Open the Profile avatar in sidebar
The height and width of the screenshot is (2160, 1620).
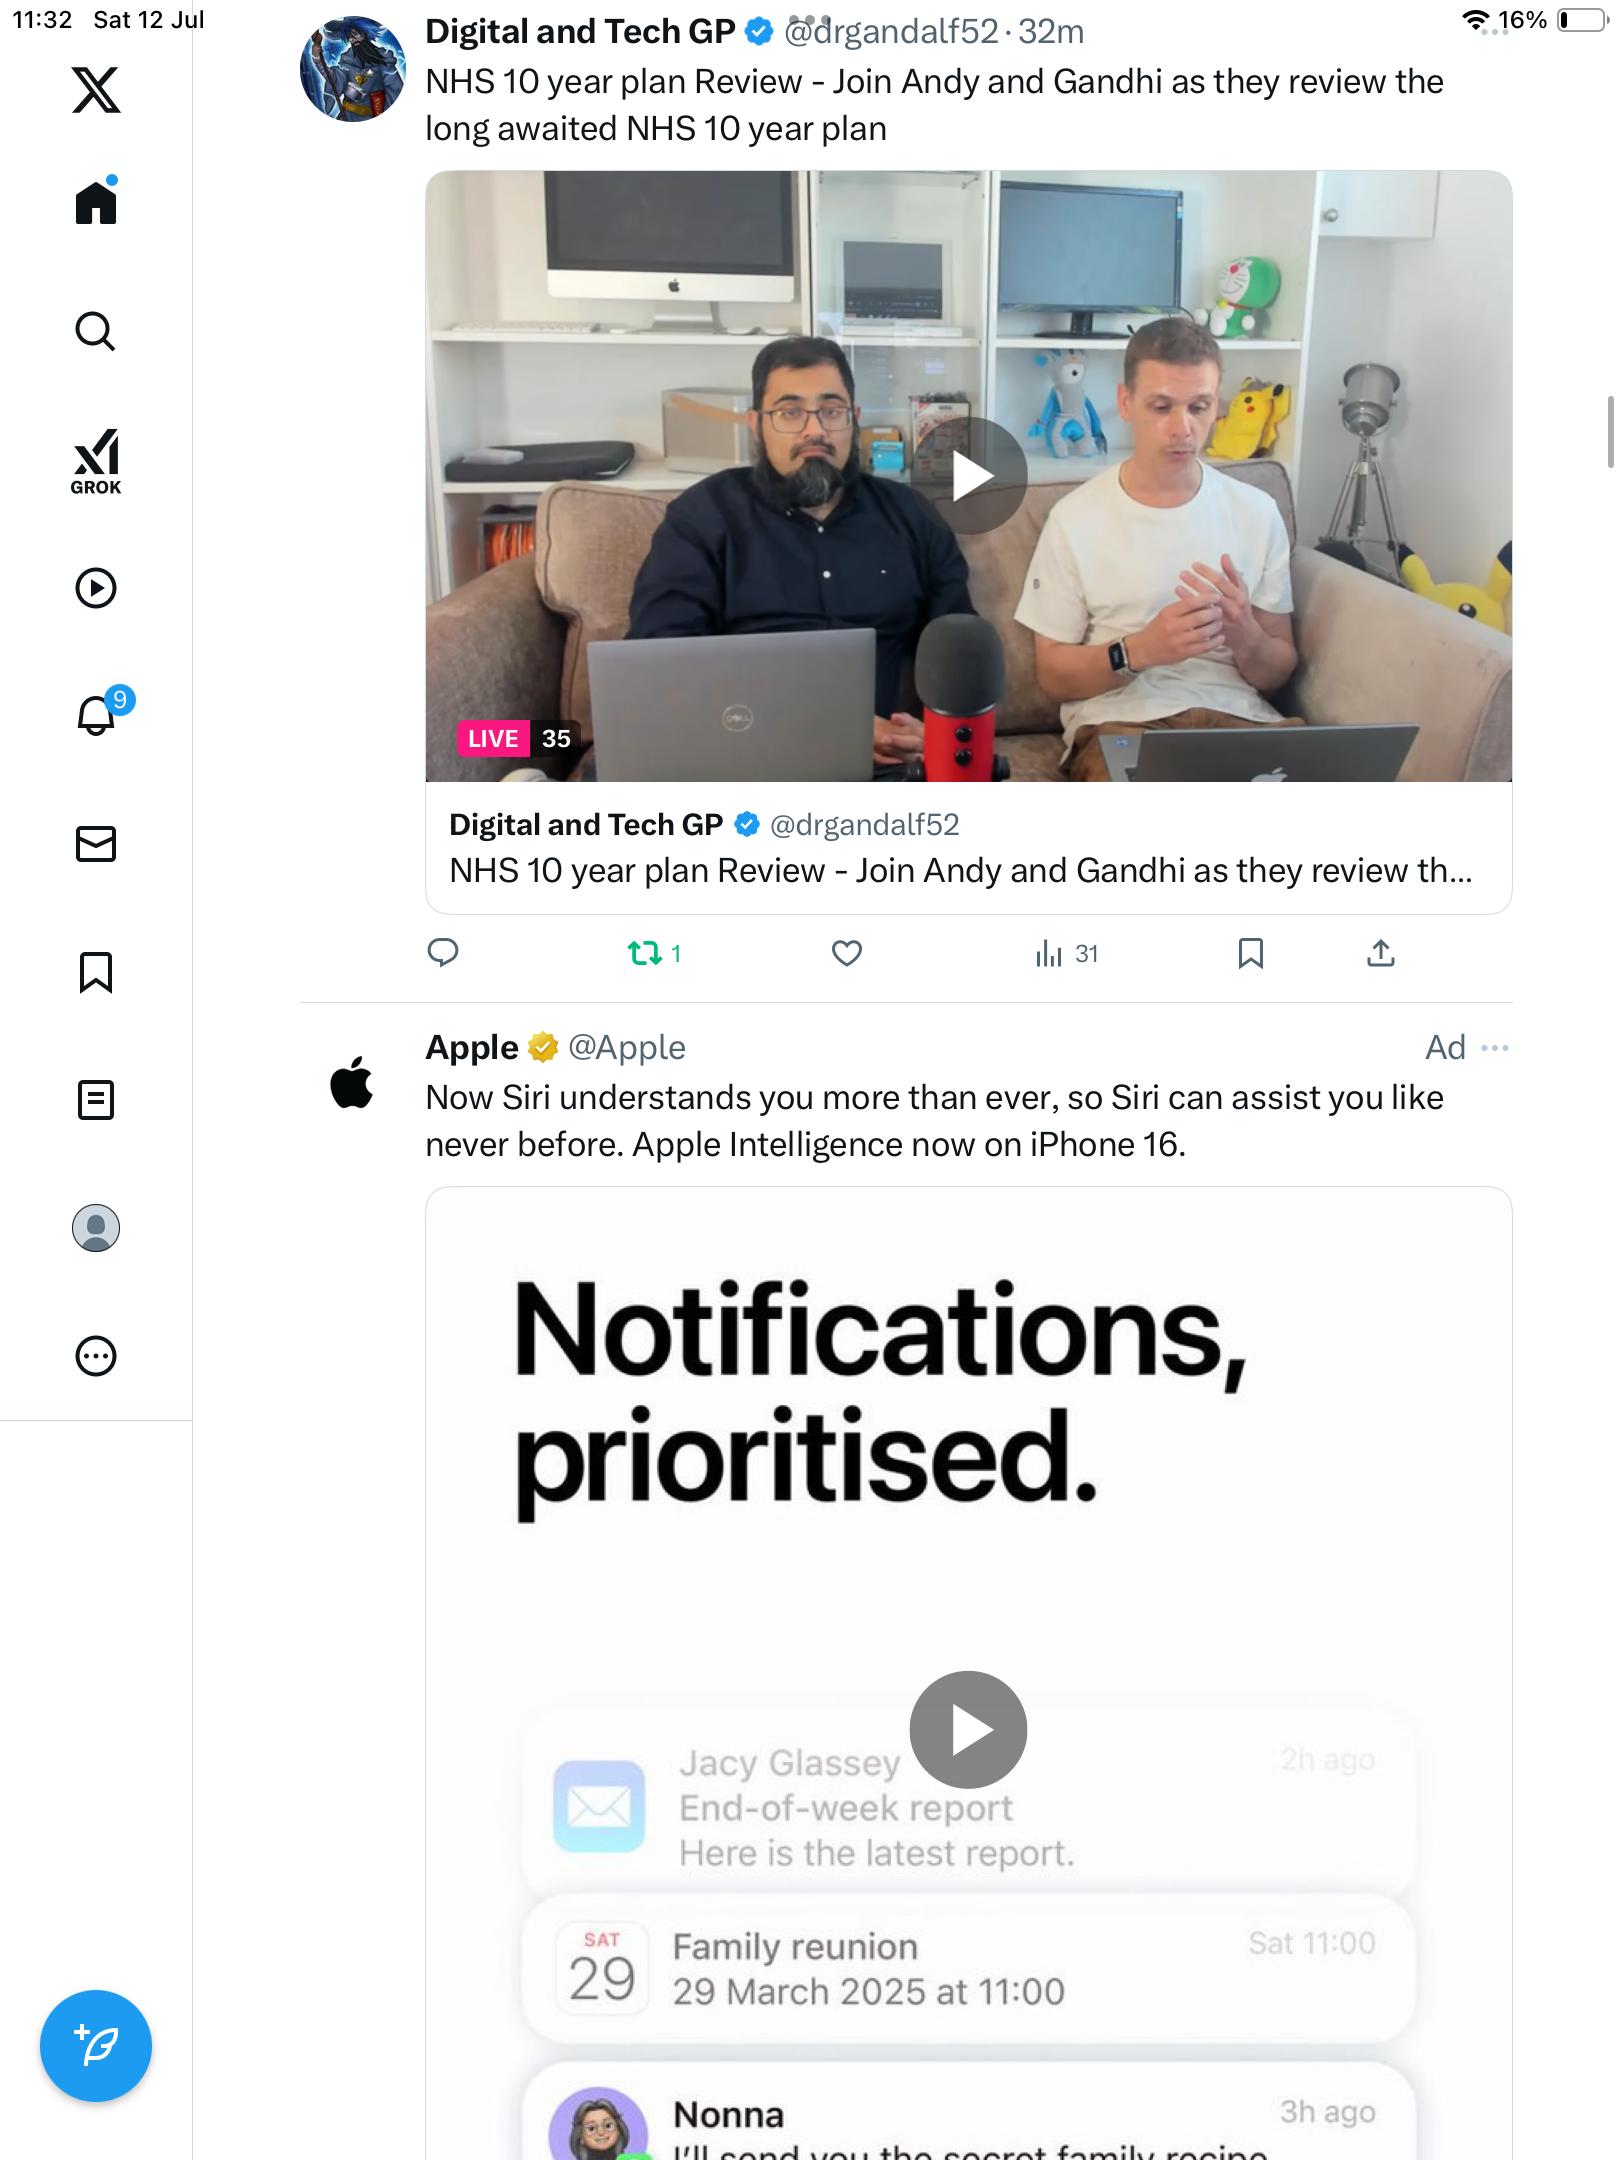96,1228
